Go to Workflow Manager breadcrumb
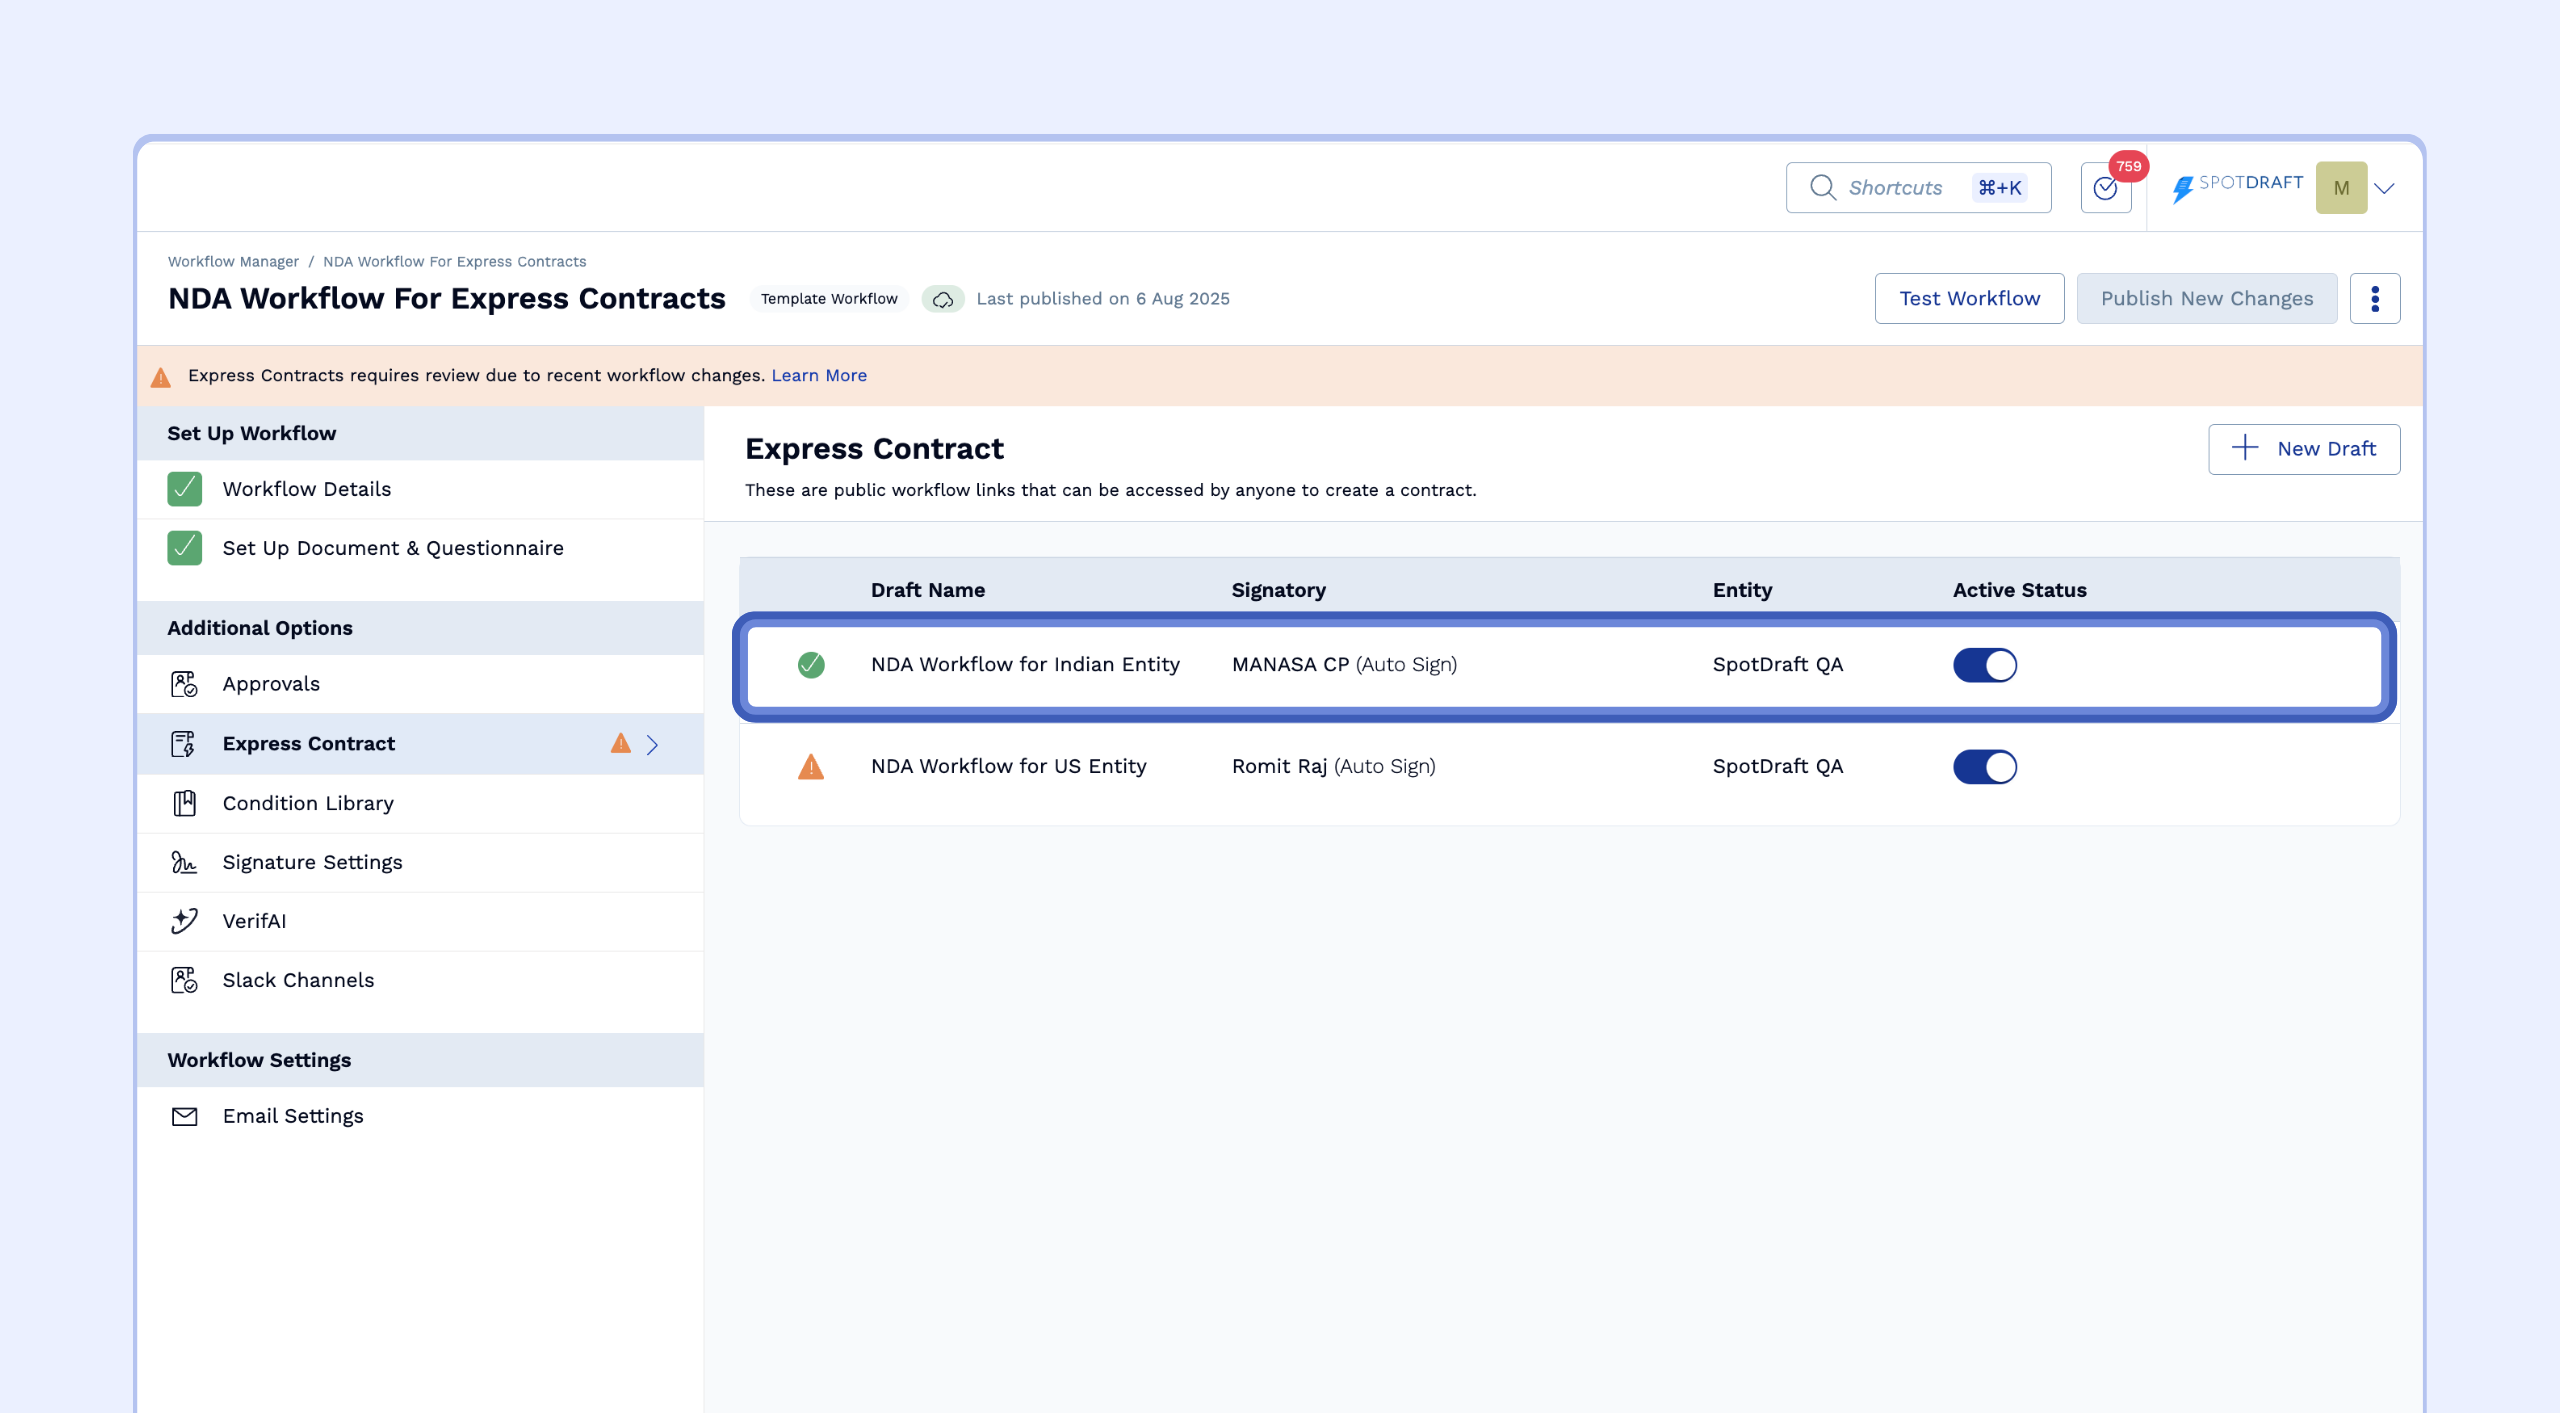The image size is (2560, 1413). pyautogui.click(x=233, y=262)
